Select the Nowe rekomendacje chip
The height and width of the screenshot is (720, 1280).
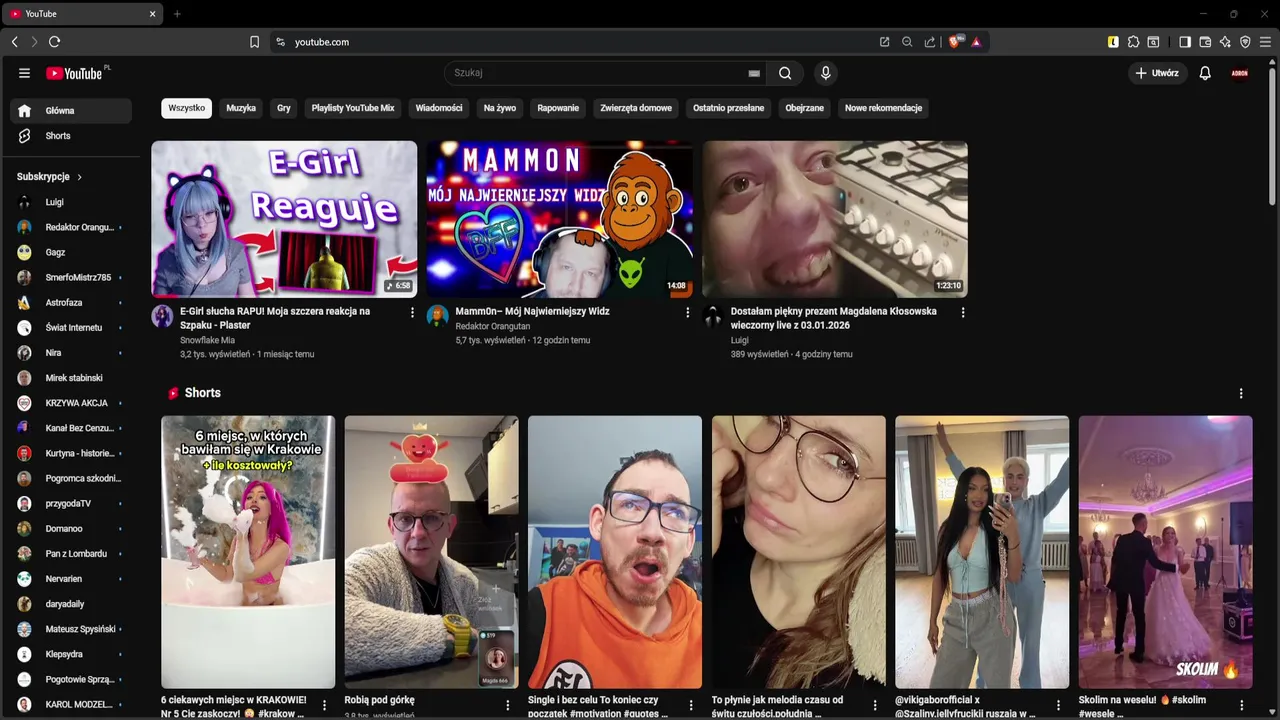[883, 108]
